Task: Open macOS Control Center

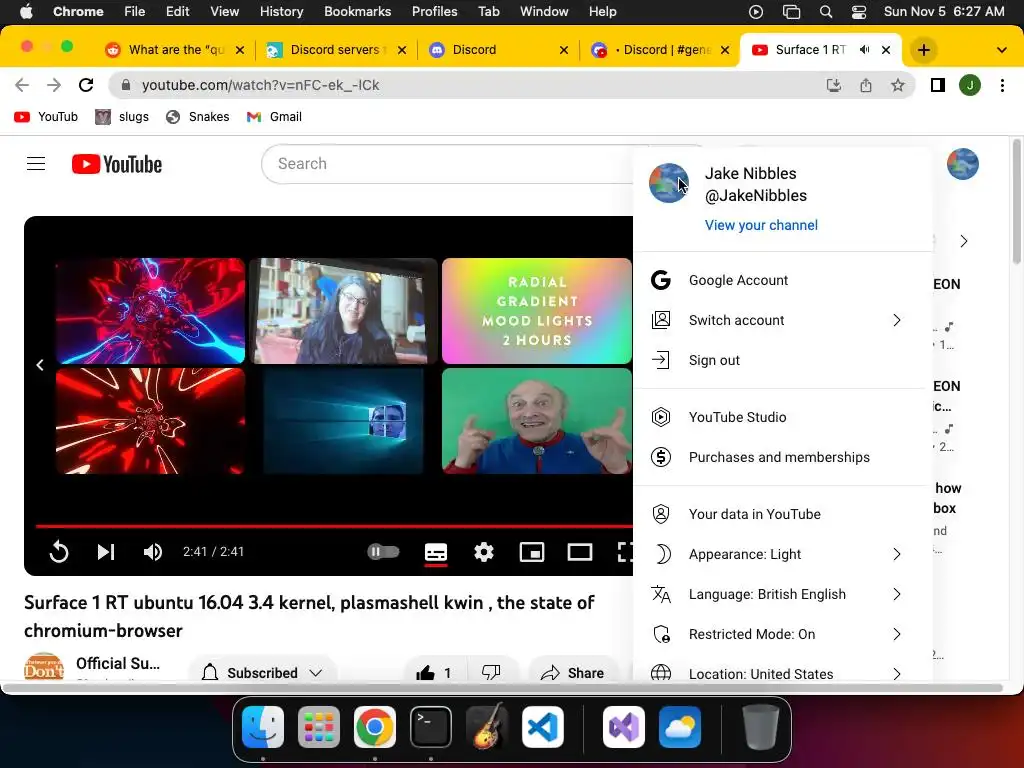Action: (859, 11)
